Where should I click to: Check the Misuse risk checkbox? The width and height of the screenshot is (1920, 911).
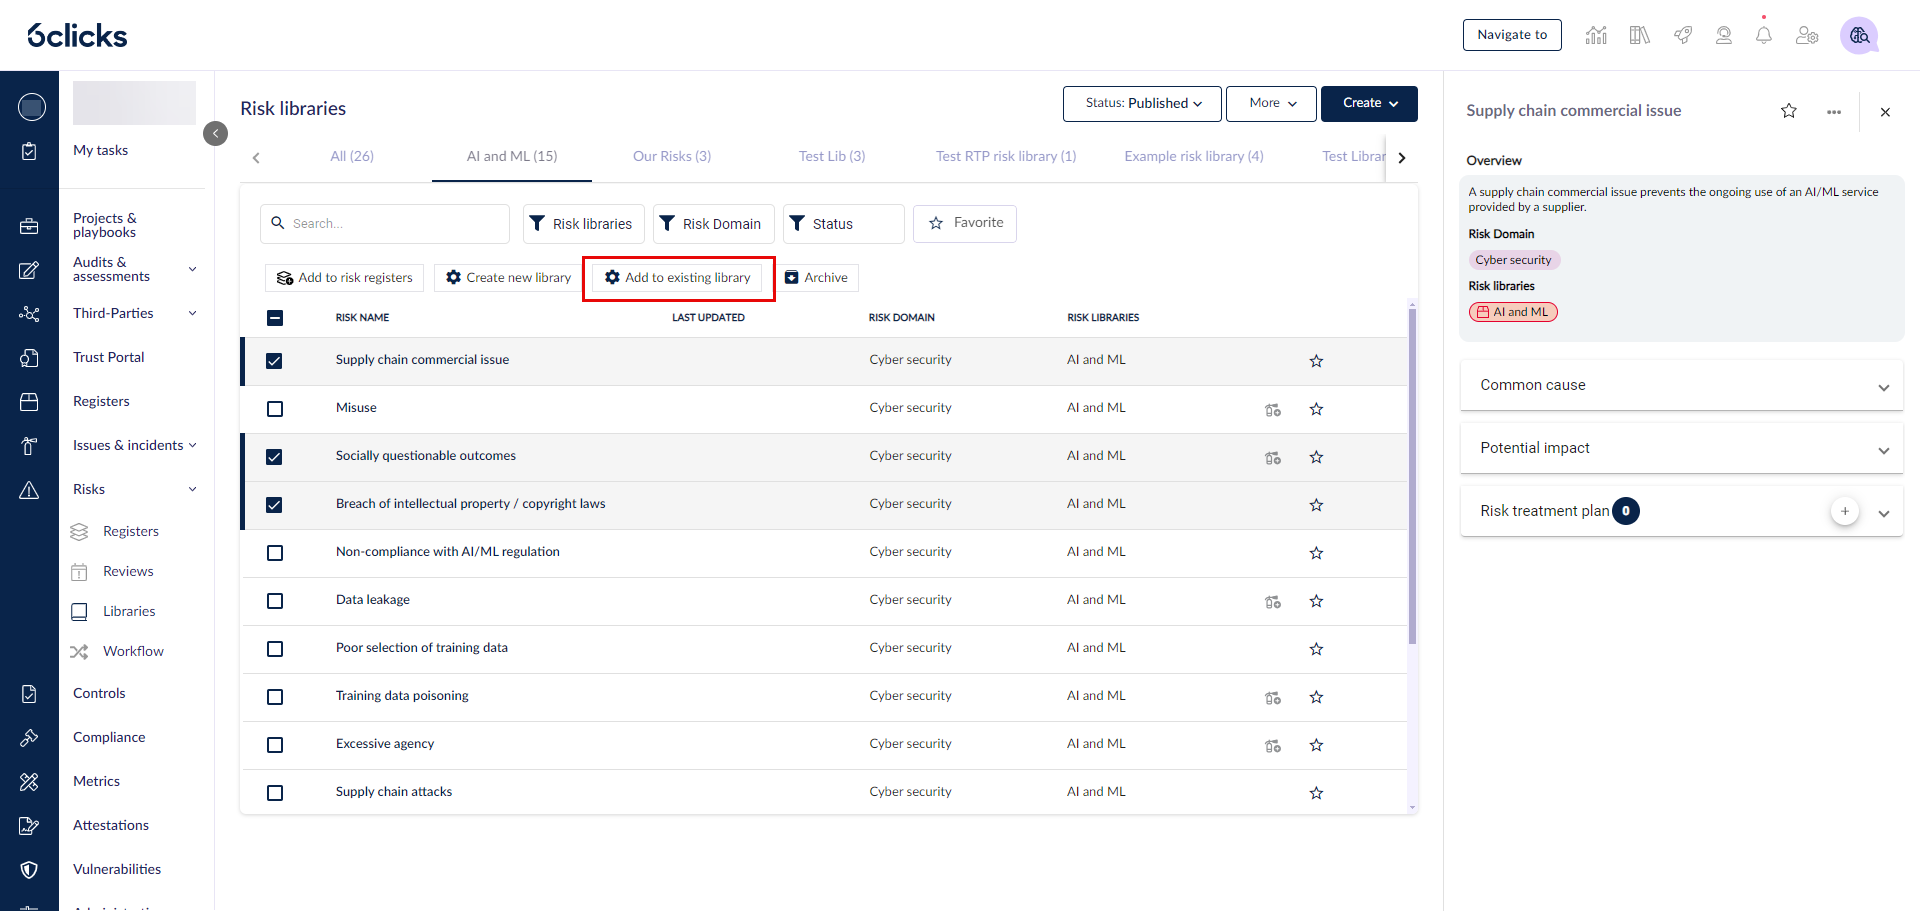pos(275,409)
